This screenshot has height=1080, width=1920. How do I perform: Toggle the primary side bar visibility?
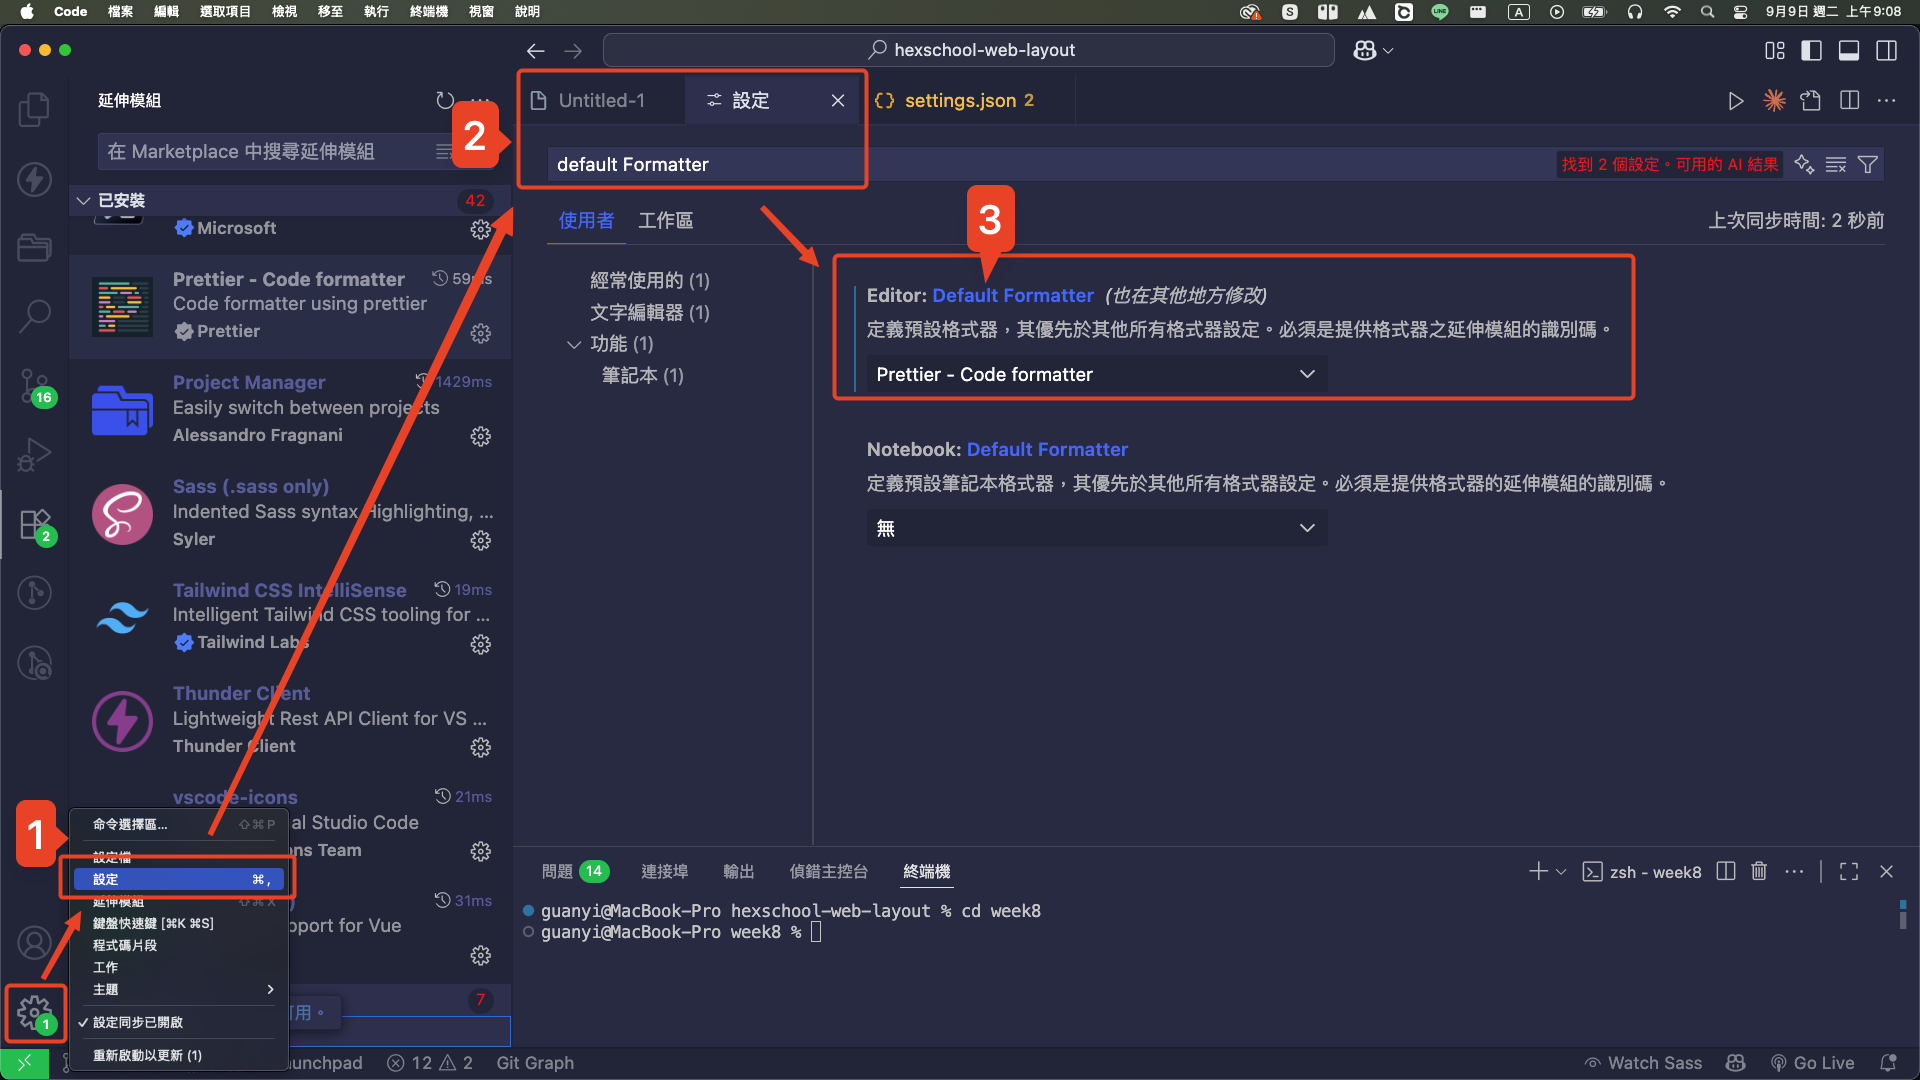click(1811, 50)
